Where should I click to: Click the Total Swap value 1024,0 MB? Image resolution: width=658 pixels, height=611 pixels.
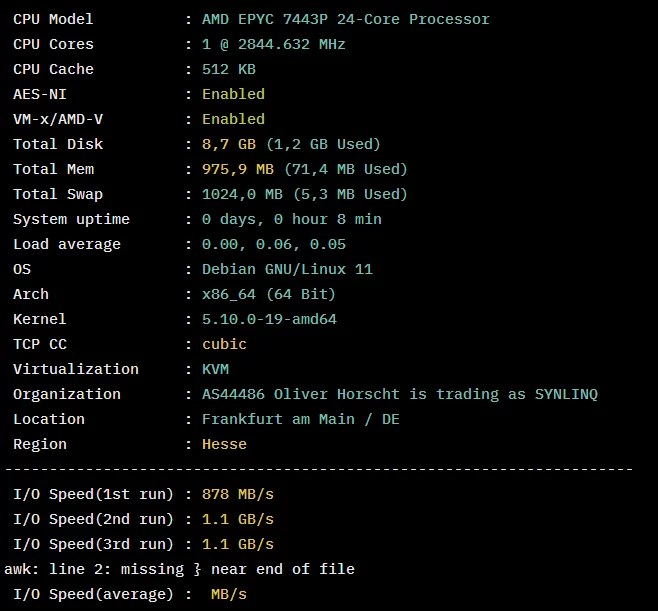coord(242,194)
